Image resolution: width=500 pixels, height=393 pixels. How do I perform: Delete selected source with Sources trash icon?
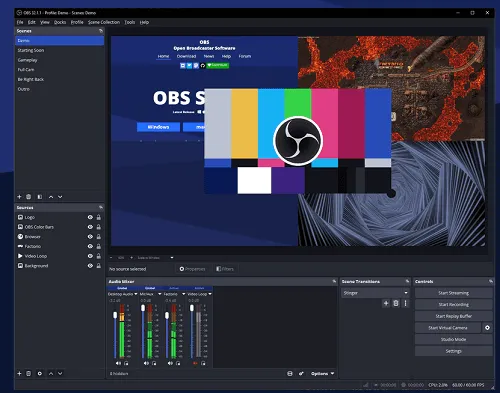(29, 373)
